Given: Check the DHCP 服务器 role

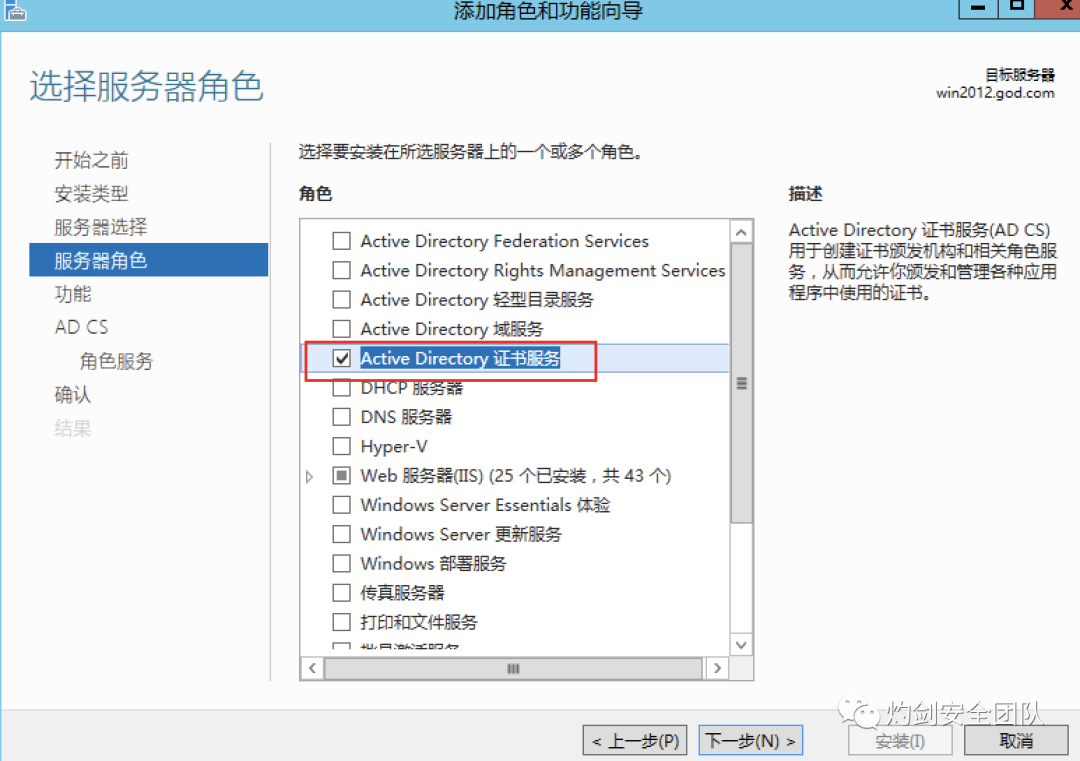Looking at the screenshot, I should 341,388.
